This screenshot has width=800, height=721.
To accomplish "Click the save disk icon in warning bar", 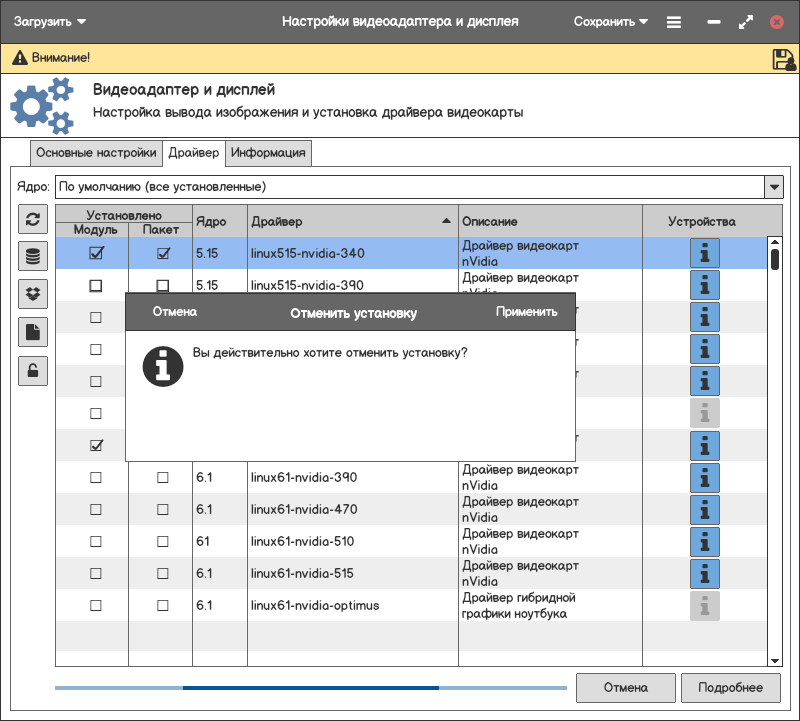I will tap(783, 59).
